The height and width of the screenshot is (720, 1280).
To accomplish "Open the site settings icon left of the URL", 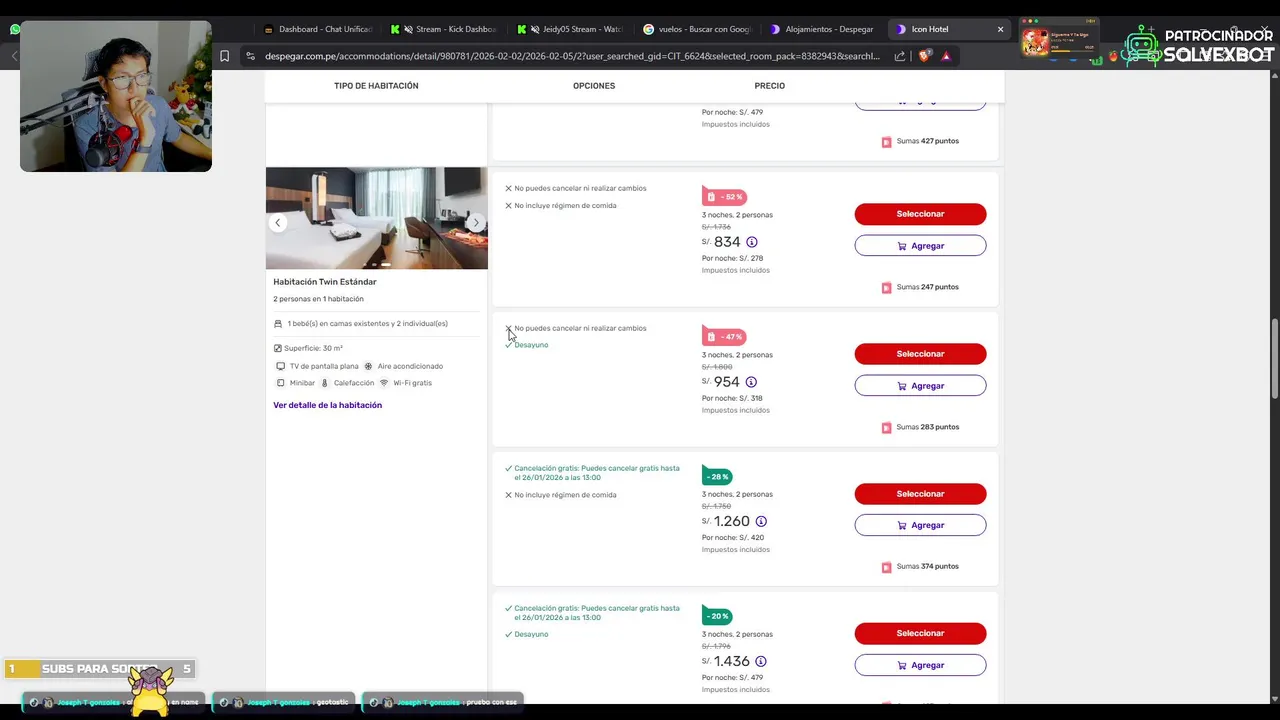I will point(250,56).
